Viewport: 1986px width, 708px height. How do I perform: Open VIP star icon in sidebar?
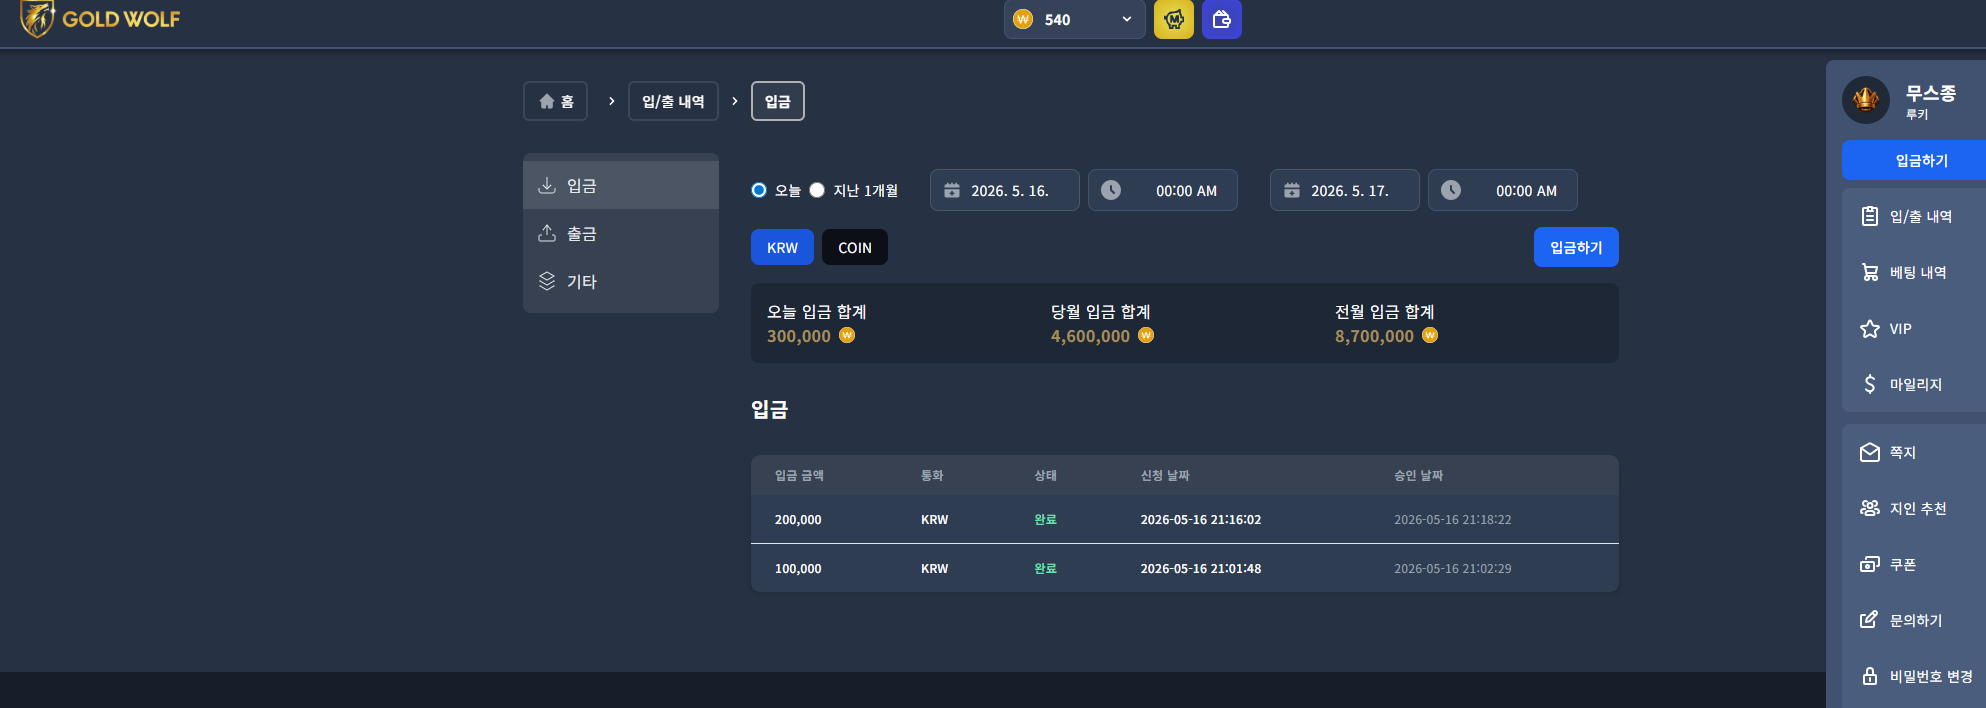click(x=1870, y=329)
